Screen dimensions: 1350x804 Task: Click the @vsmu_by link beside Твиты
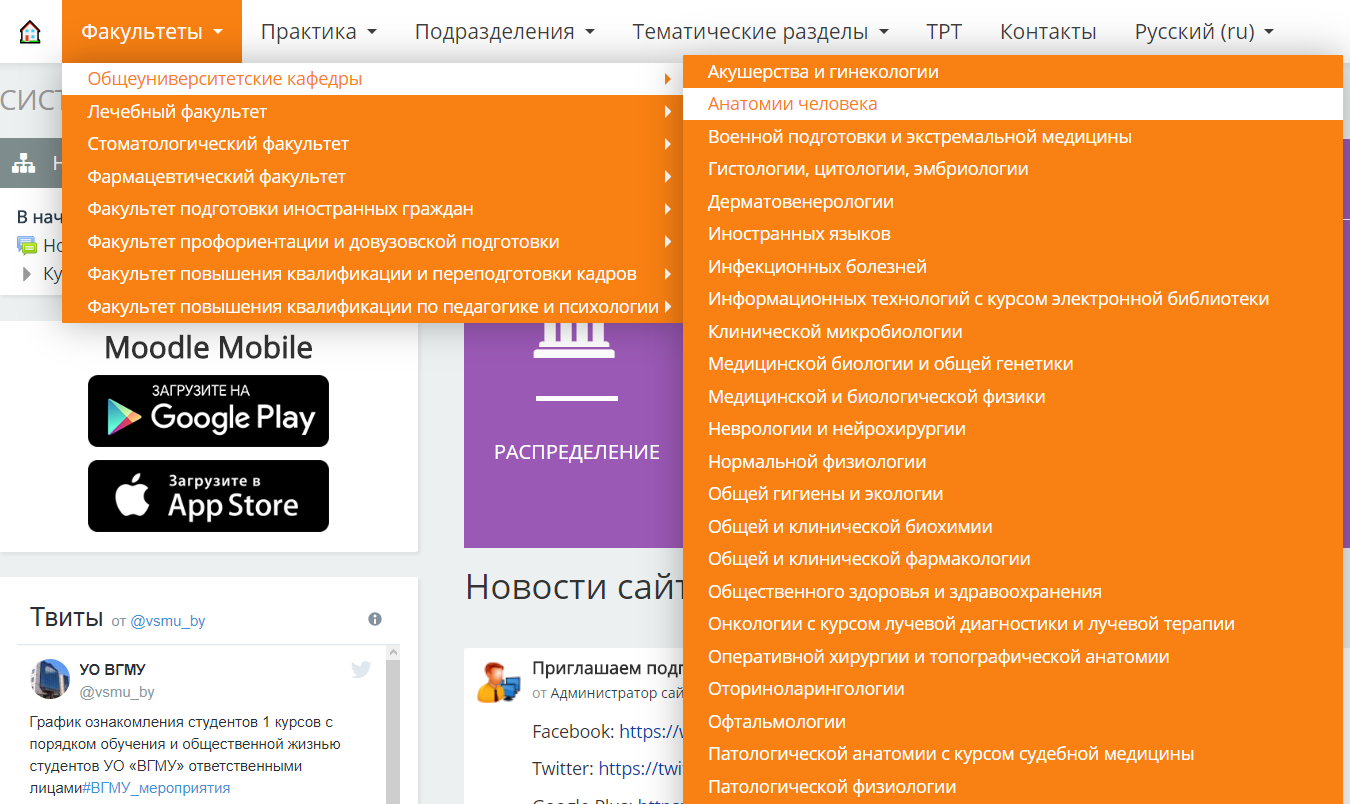[x=168, y=621]
